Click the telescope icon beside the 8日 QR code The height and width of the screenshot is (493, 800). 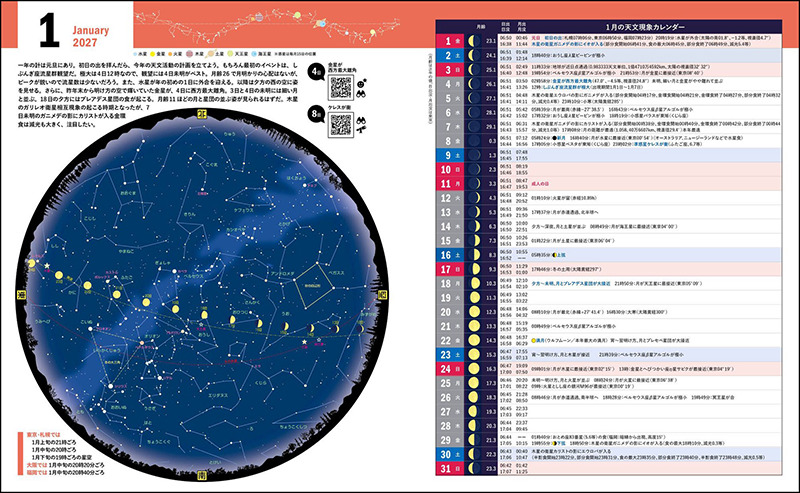coord(361,131)
